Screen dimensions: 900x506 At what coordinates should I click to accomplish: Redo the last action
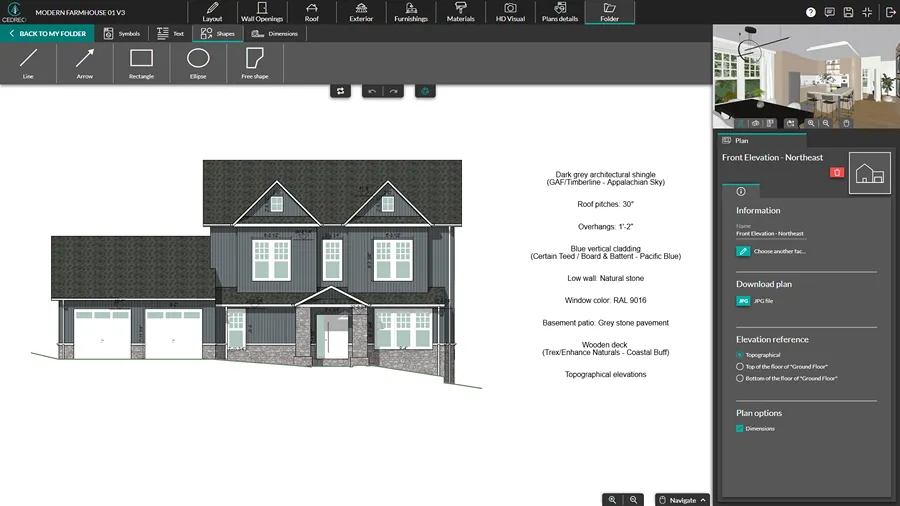(x=393, y=91)
